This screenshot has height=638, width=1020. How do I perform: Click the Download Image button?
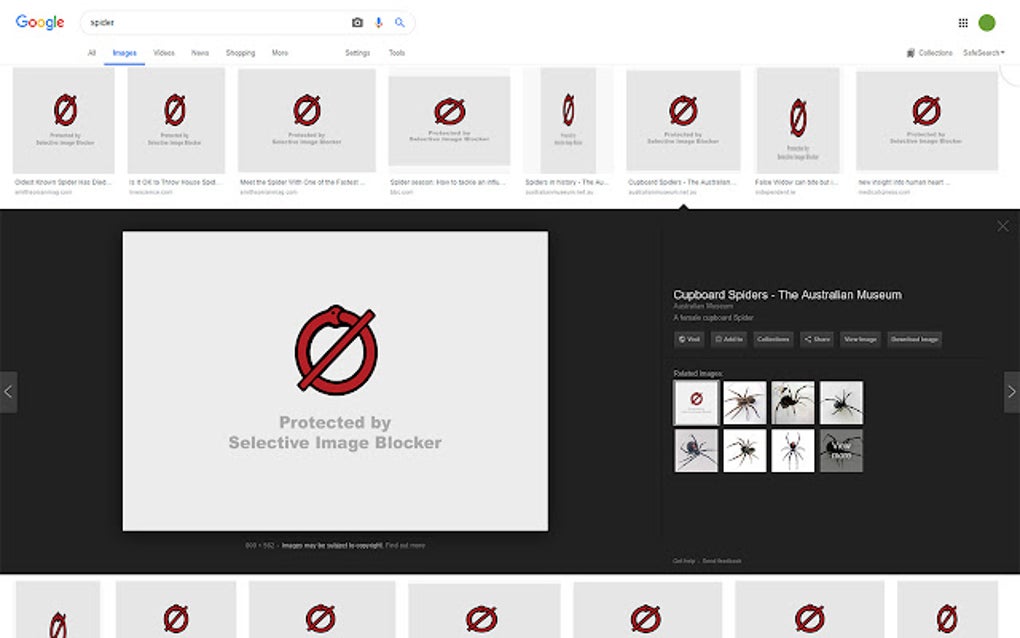(913, 339)
